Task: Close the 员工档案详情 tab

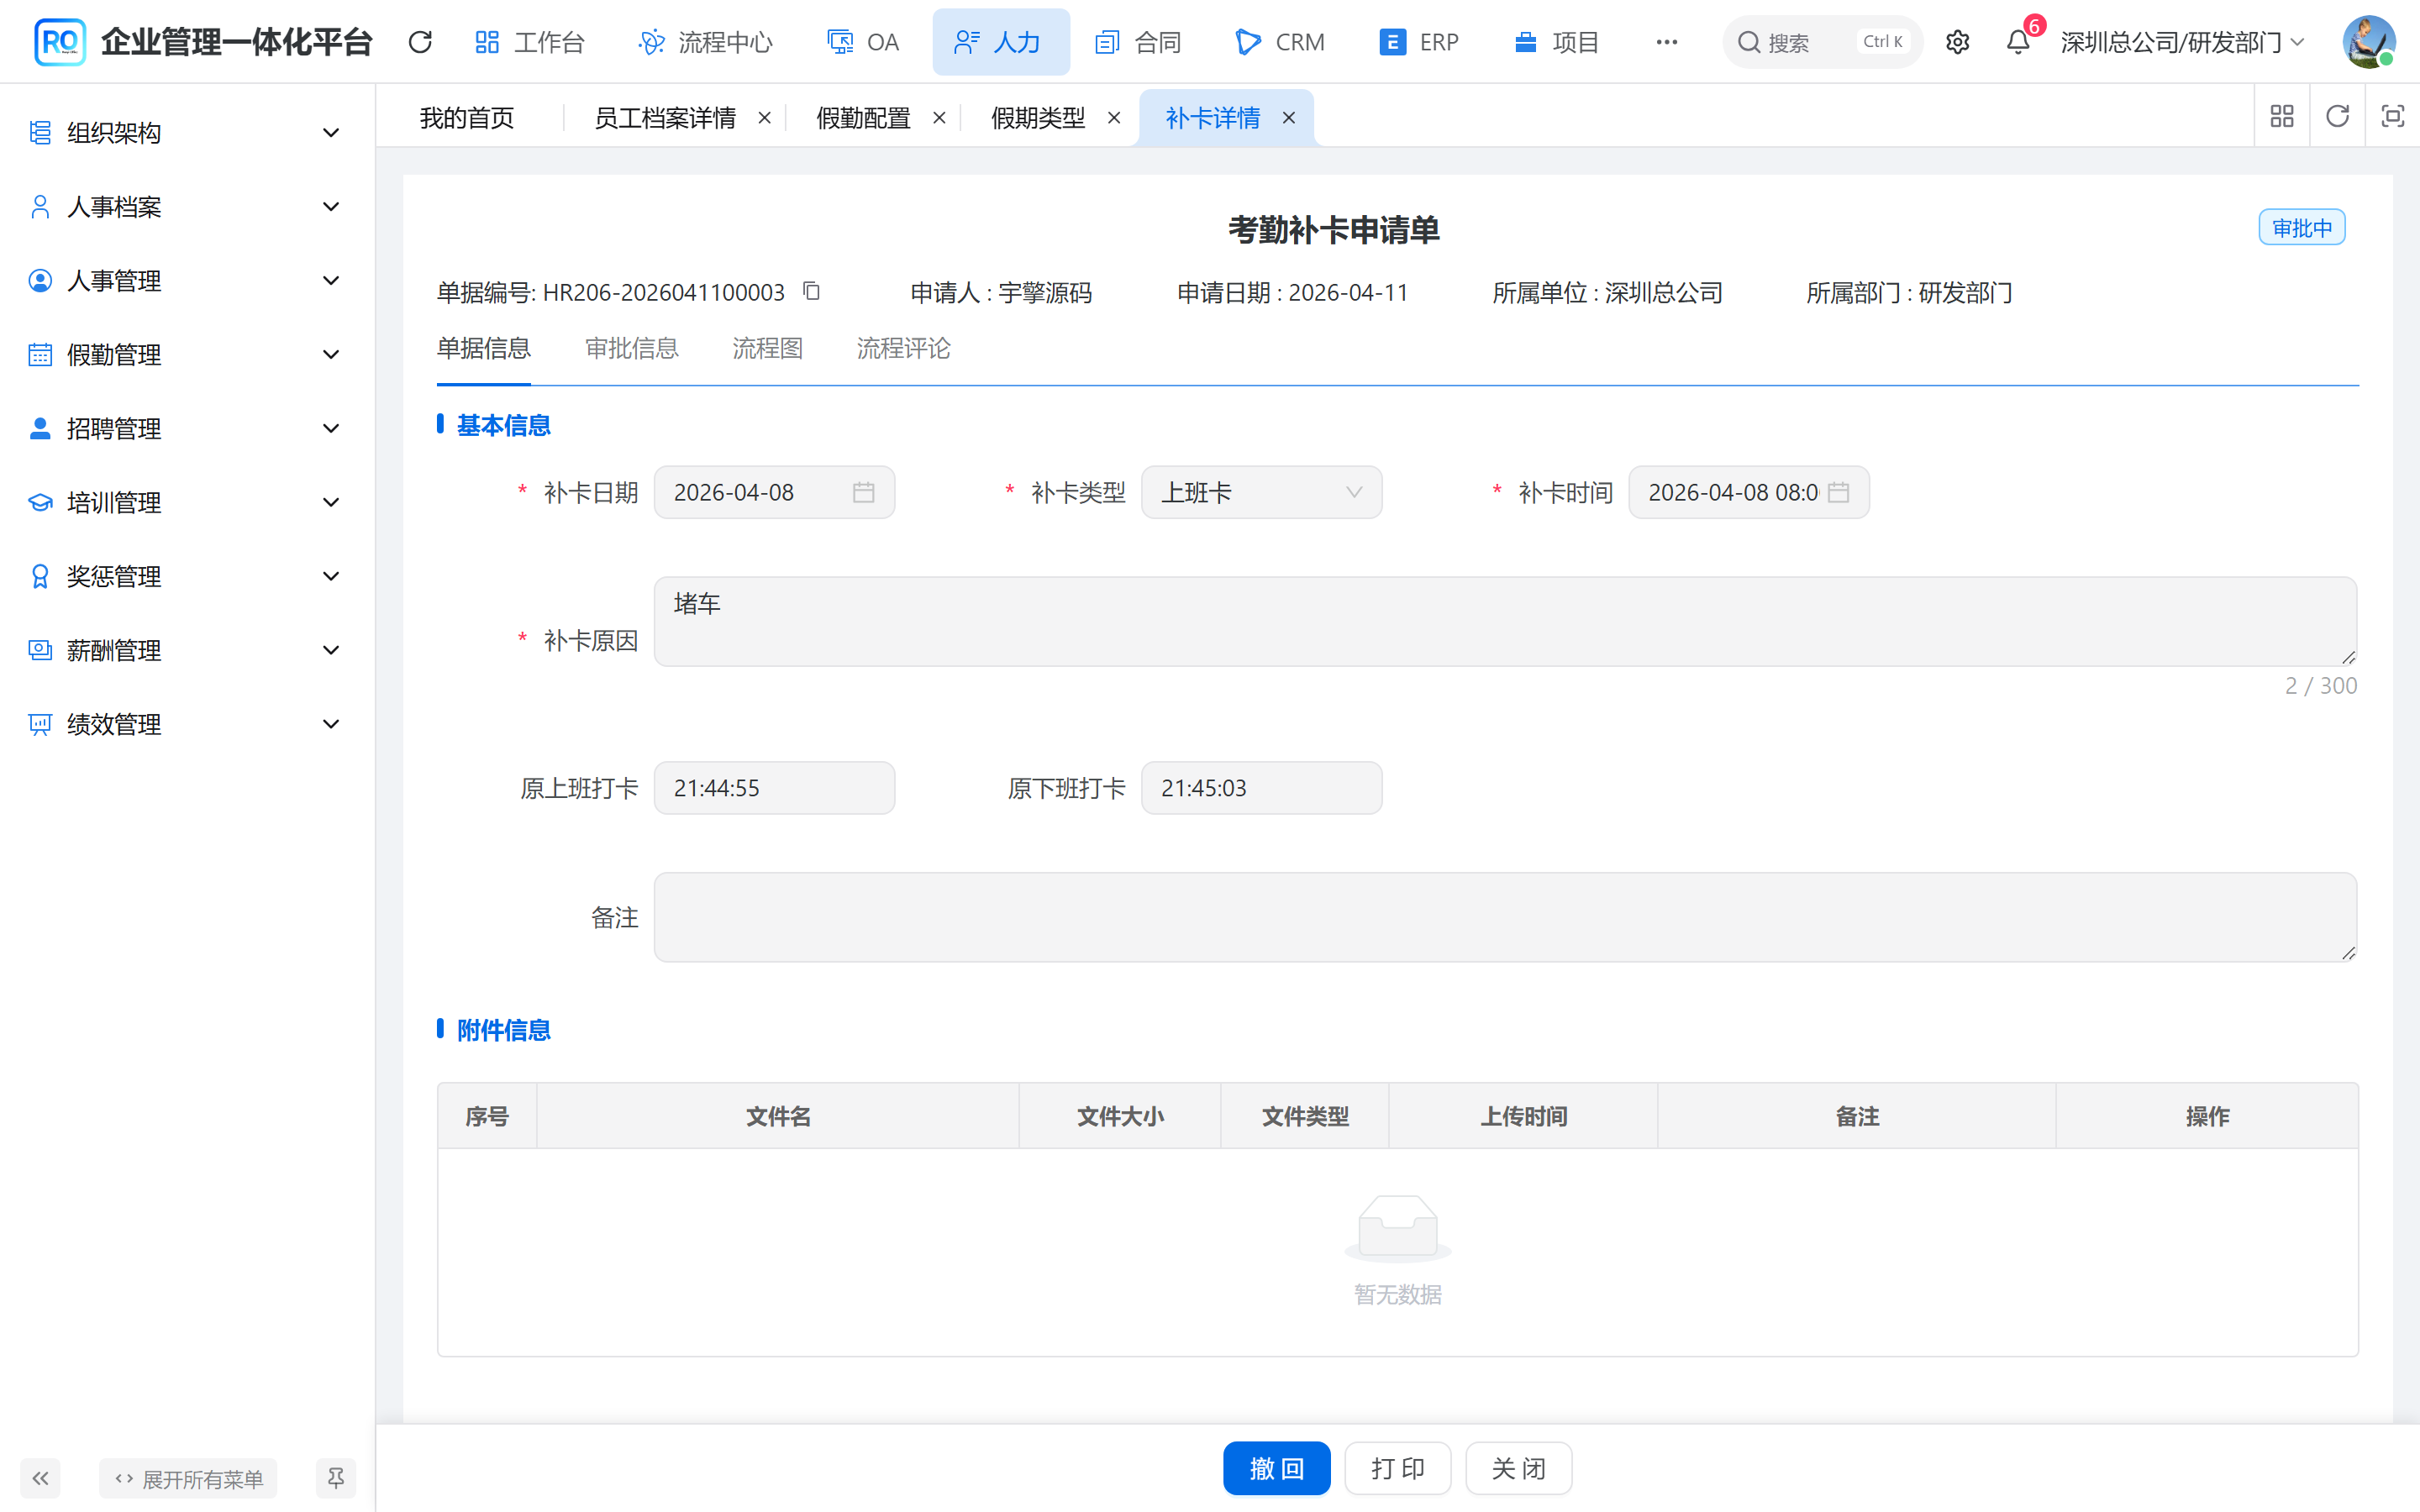Action: pyautogui.click(x=764, y=118)
